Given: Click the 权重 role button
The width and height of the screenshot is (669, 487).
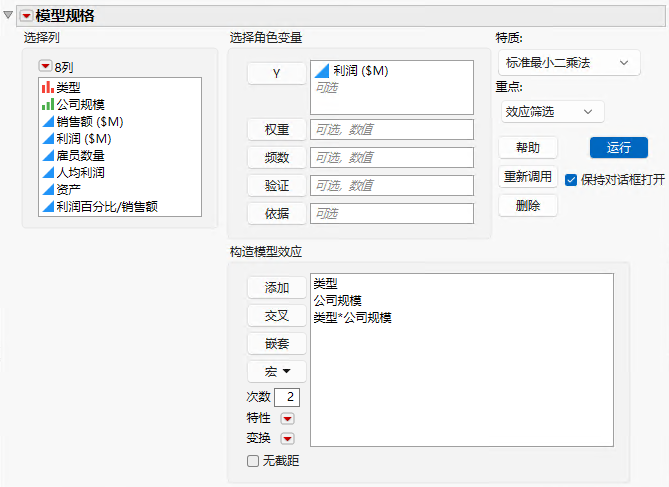Looking at the screenshot, I should (276, 129).
